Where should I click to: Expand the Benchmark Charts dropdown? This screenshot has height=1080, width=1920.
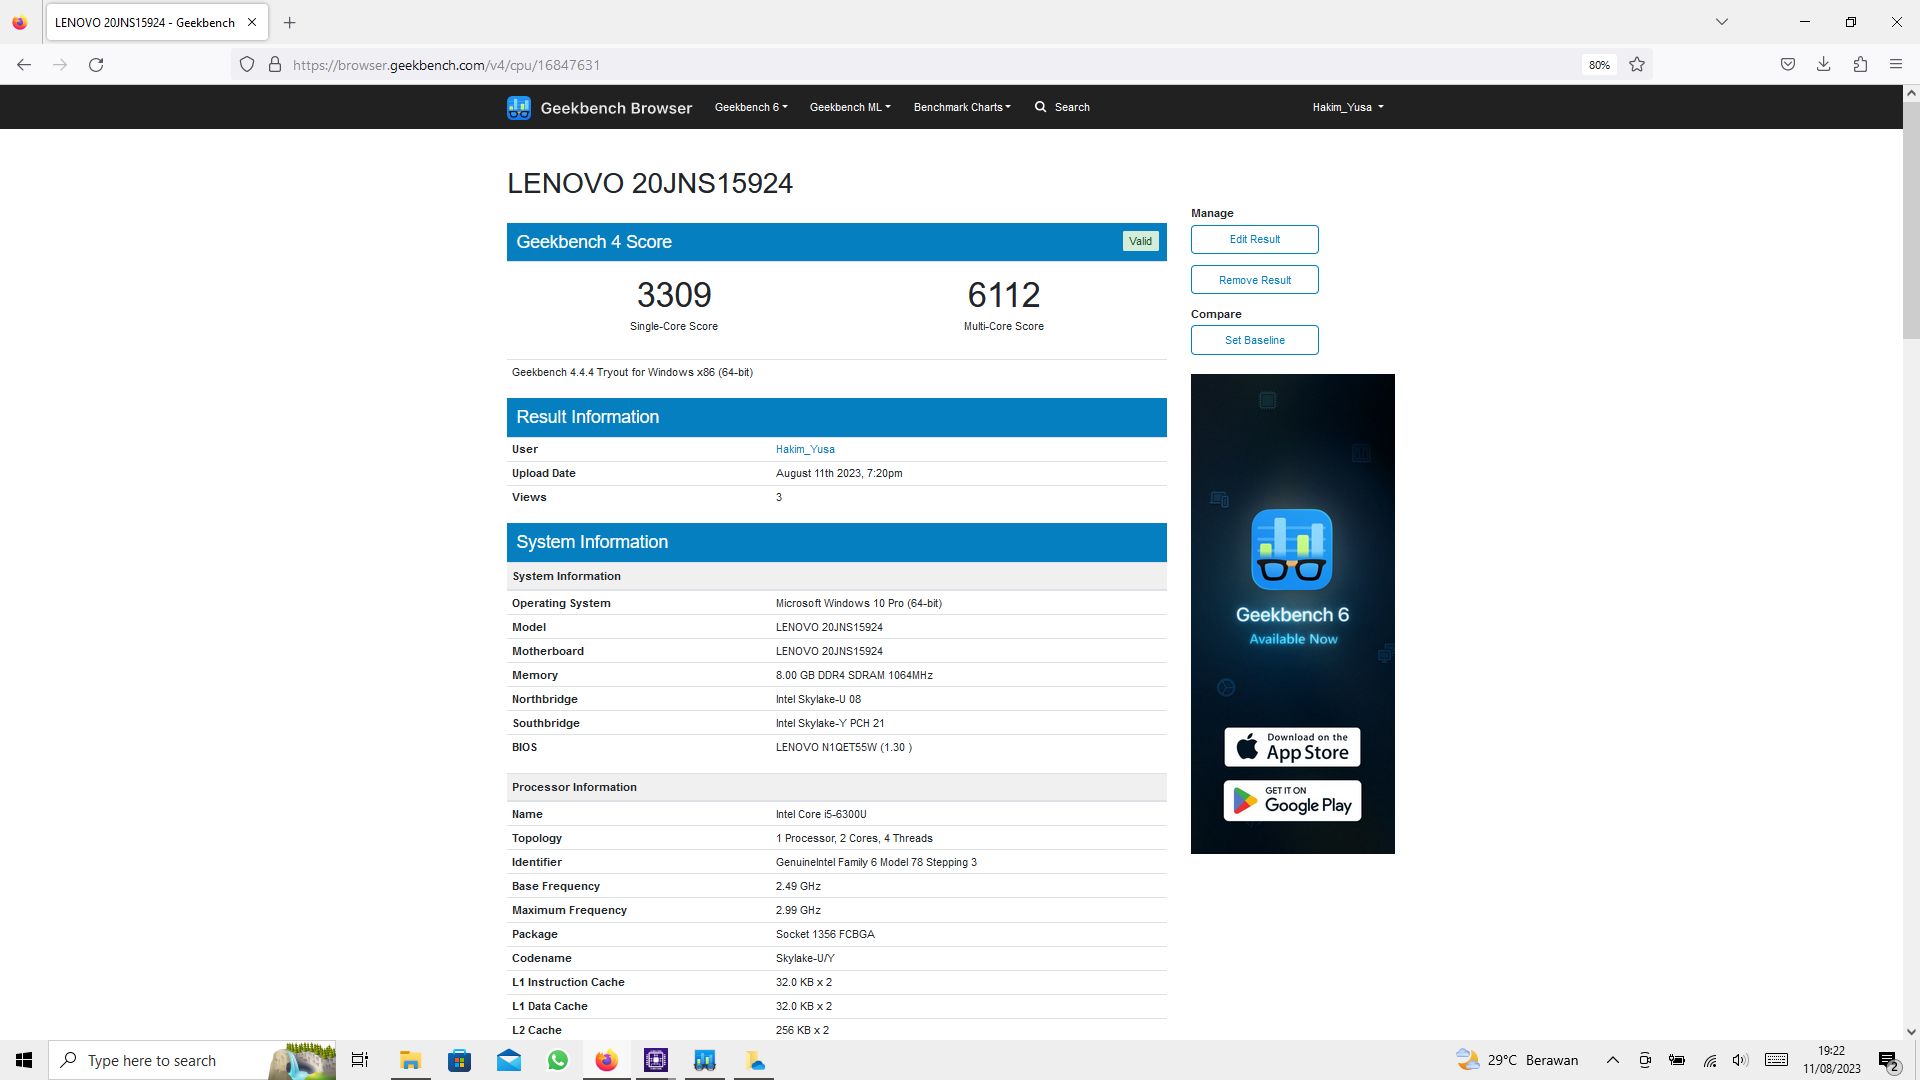pyautogui.click(x=962, y=107)
